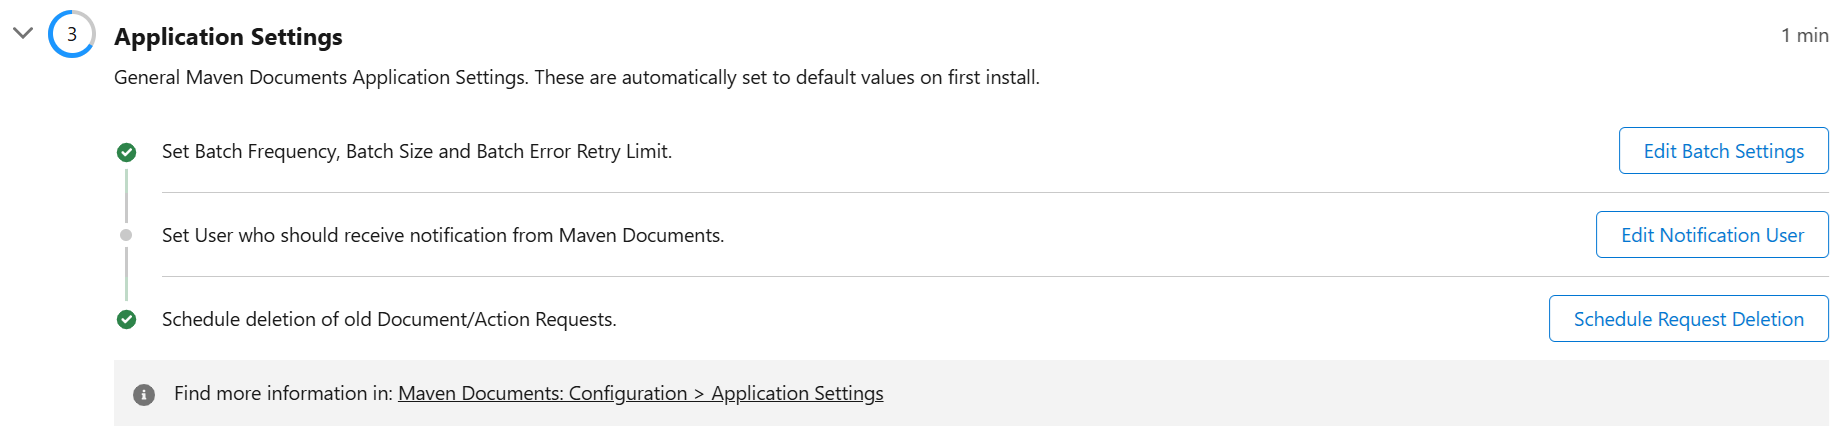The image size is (1847, 438).
Task: Click the Find more information in label
Action: coord(283,393)
